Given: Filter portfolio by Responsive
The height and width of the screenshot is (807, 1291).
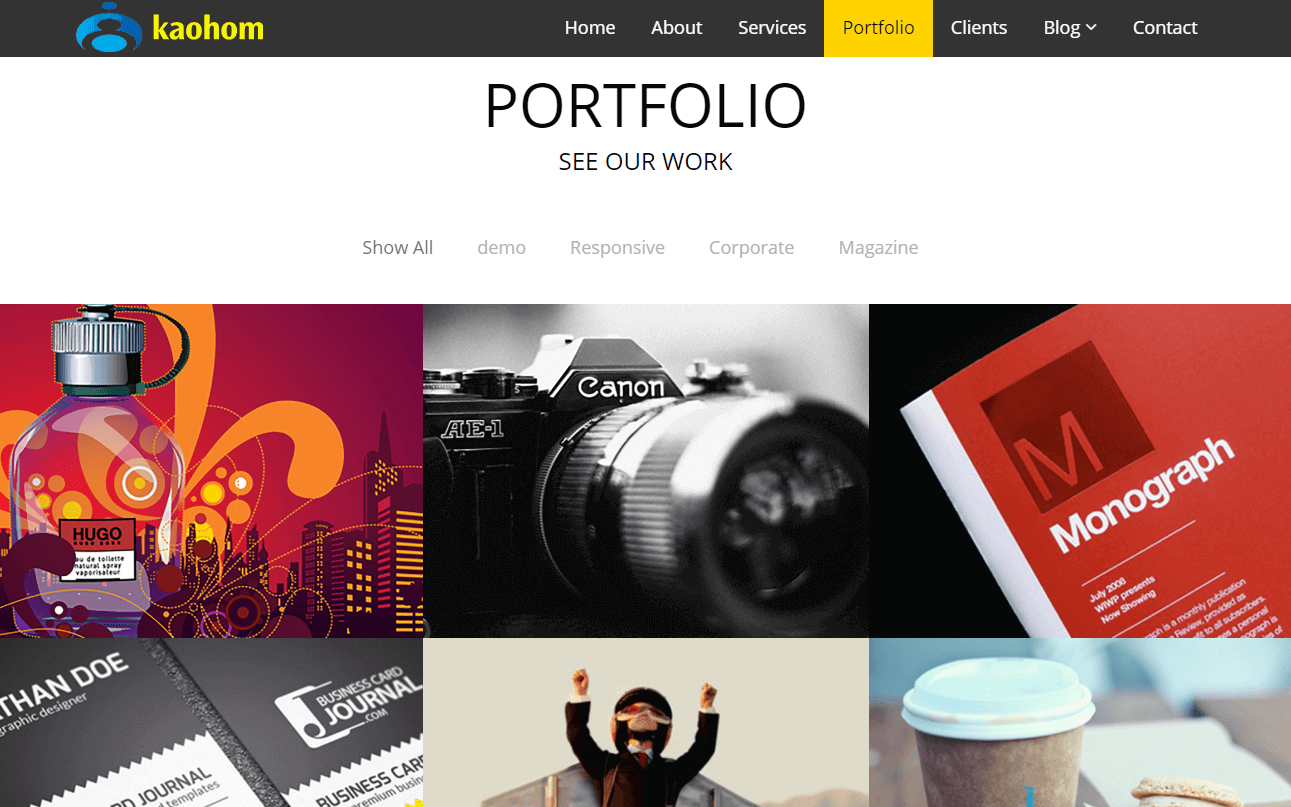Looking at the screenshot, I should tap(617, 247).
